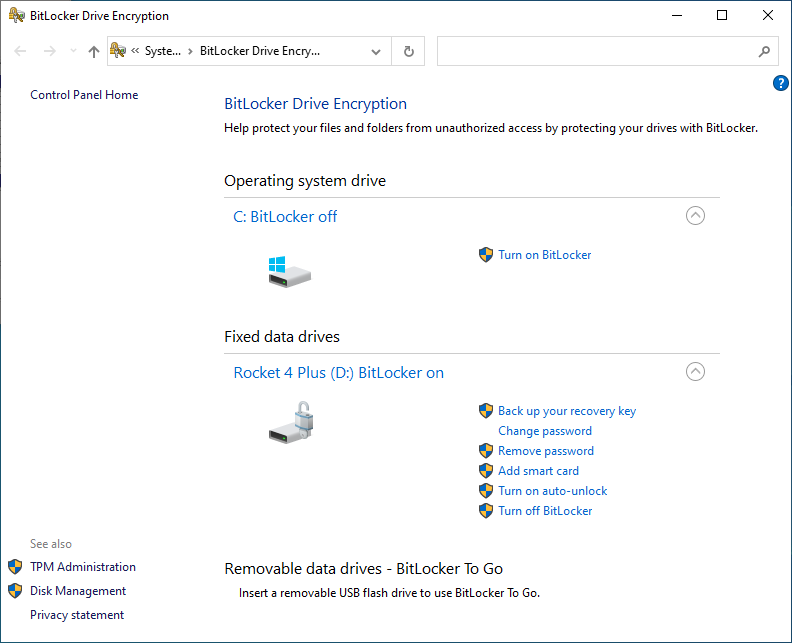
Task: Turn on BitLocker for the C: drive
Action: pos(544,255)
